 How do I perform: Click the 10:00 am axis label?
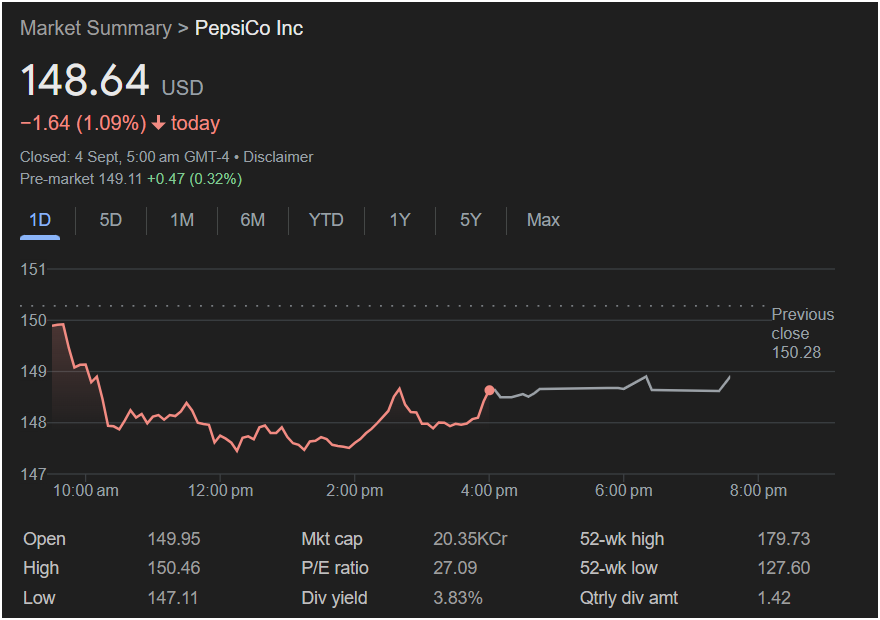tap(85, 491)
